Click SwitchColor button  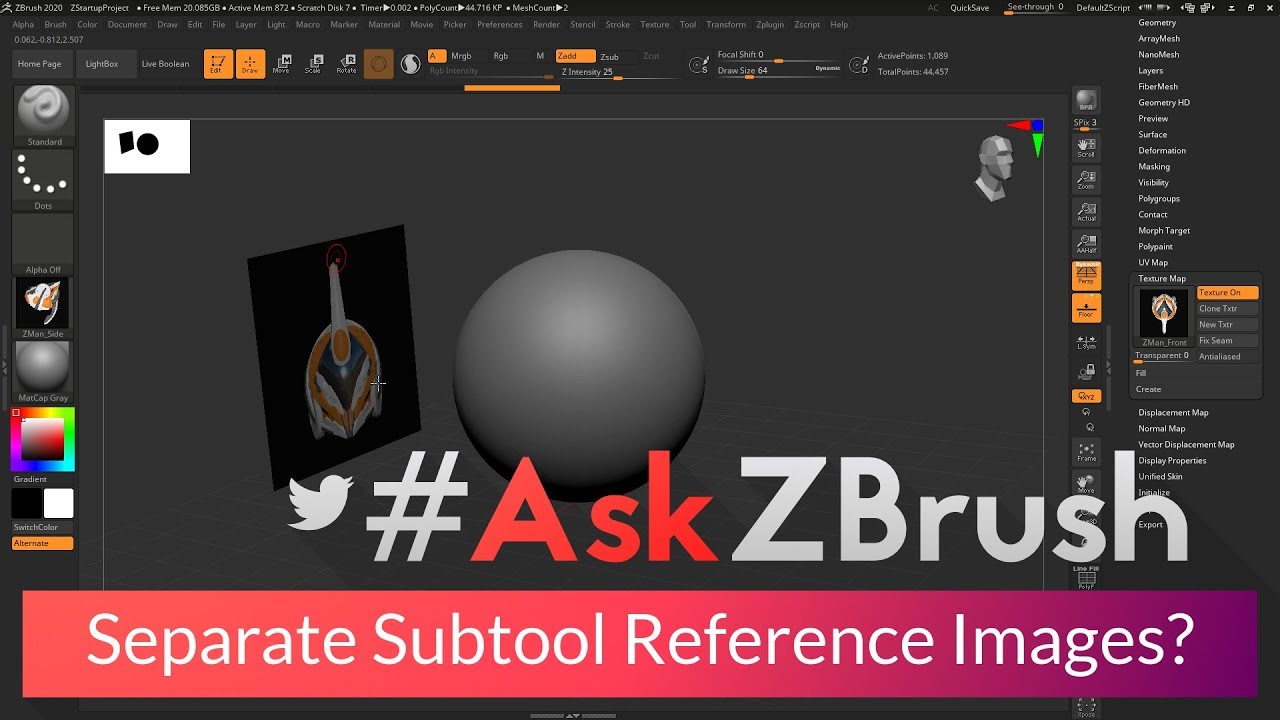43,527
